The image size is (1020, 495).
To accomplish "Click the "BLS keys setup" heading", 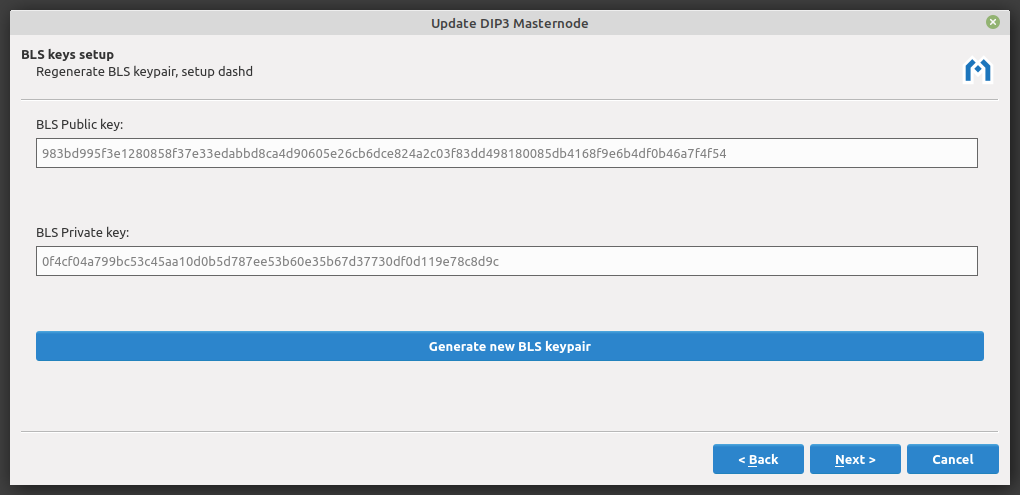I will coord(67,54).
